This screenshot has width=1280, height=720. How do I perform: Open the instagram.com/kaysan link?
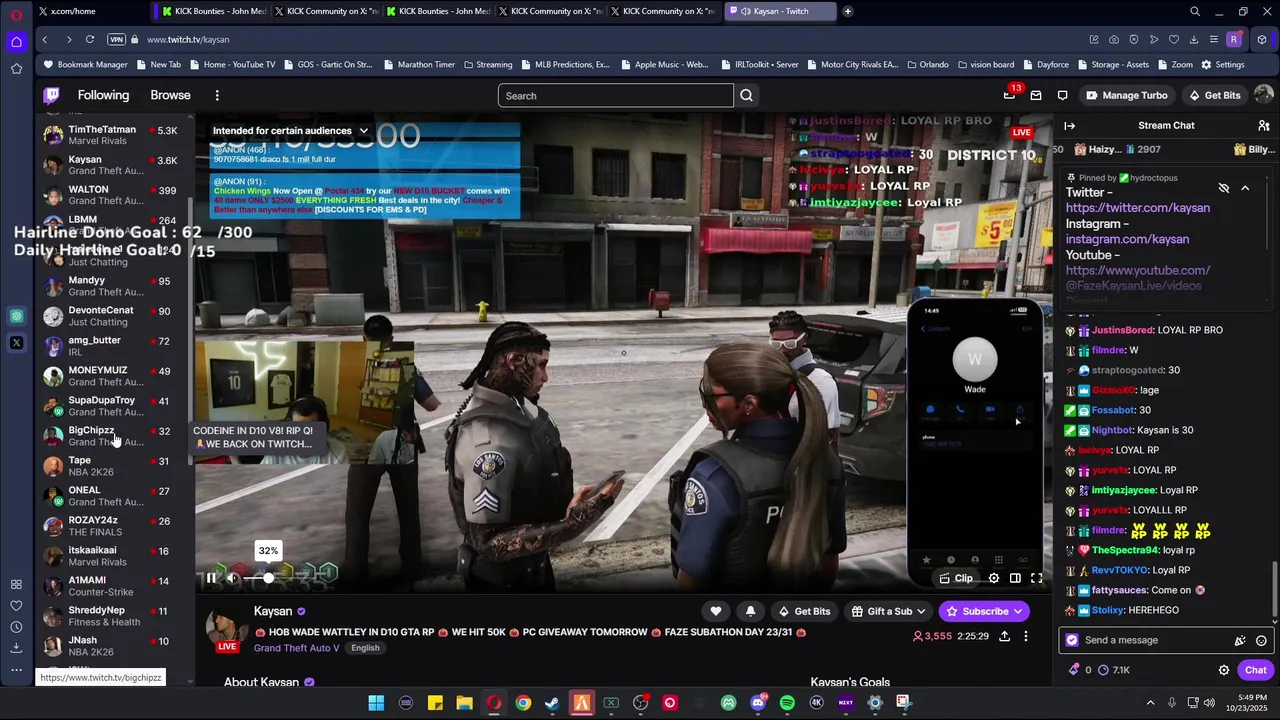point(1127,239)
